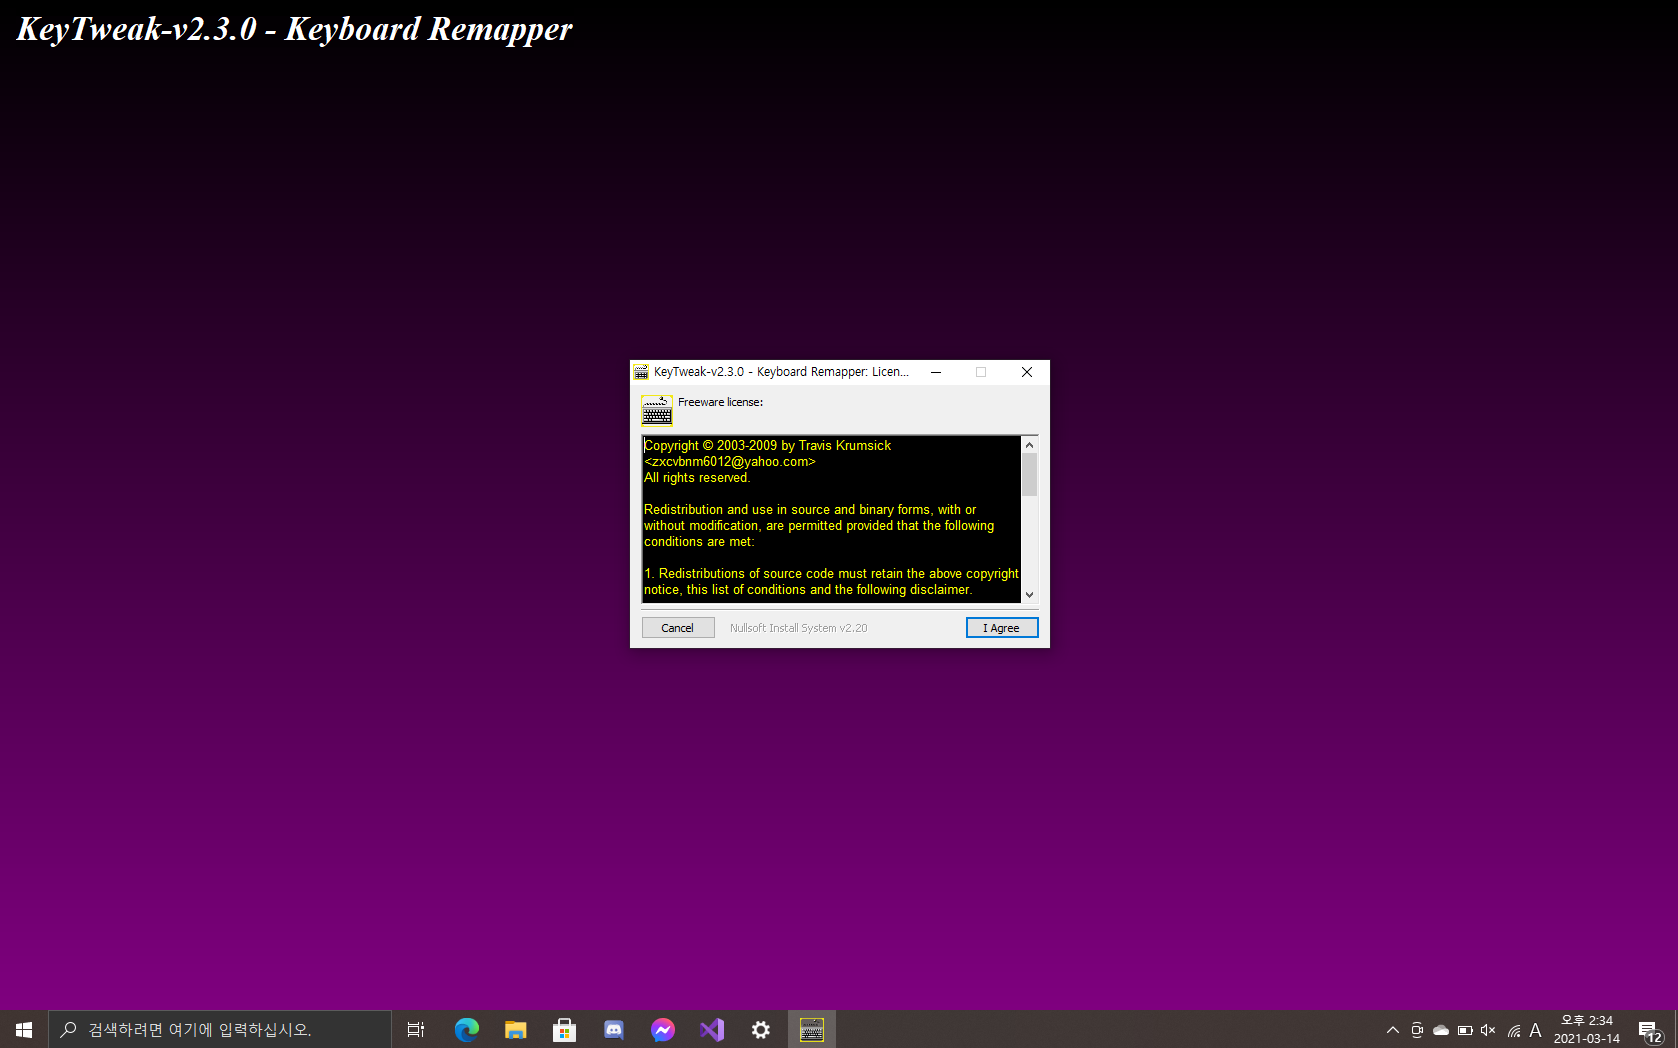Open Task View from taskbar

[416, 1029]
